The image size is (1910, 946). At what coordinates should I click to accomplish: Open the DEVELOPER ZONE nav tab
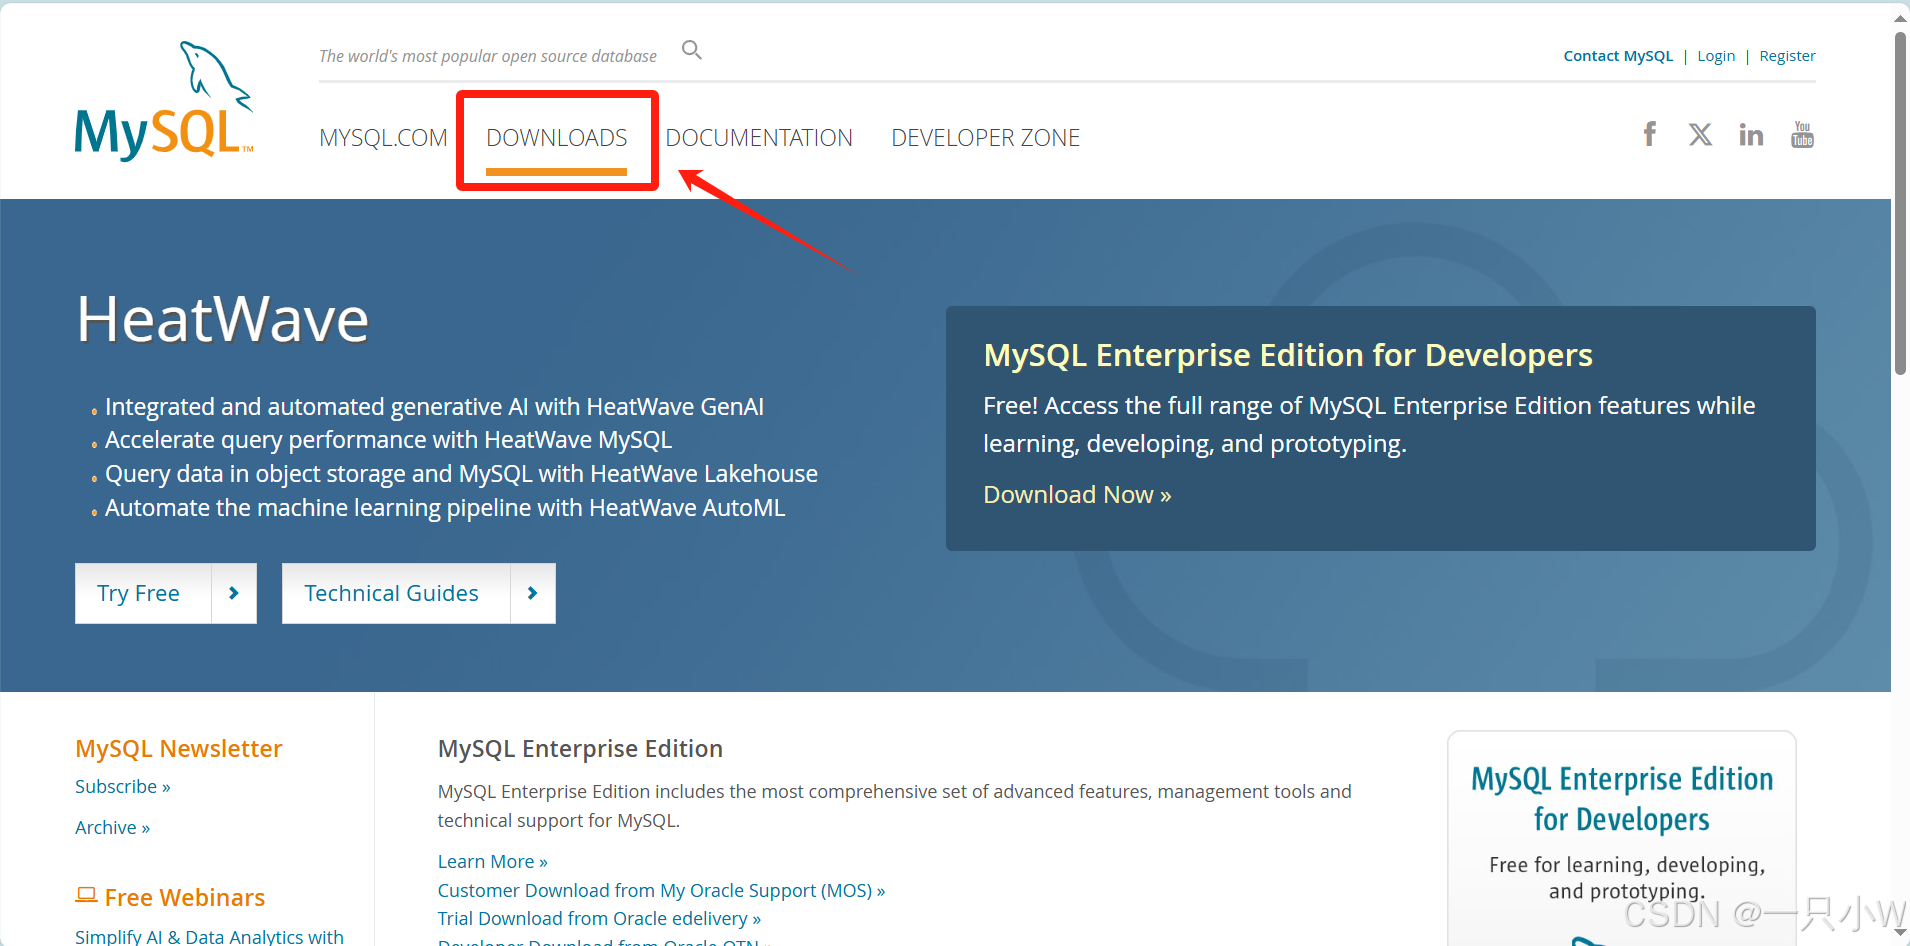click(985, 138)
